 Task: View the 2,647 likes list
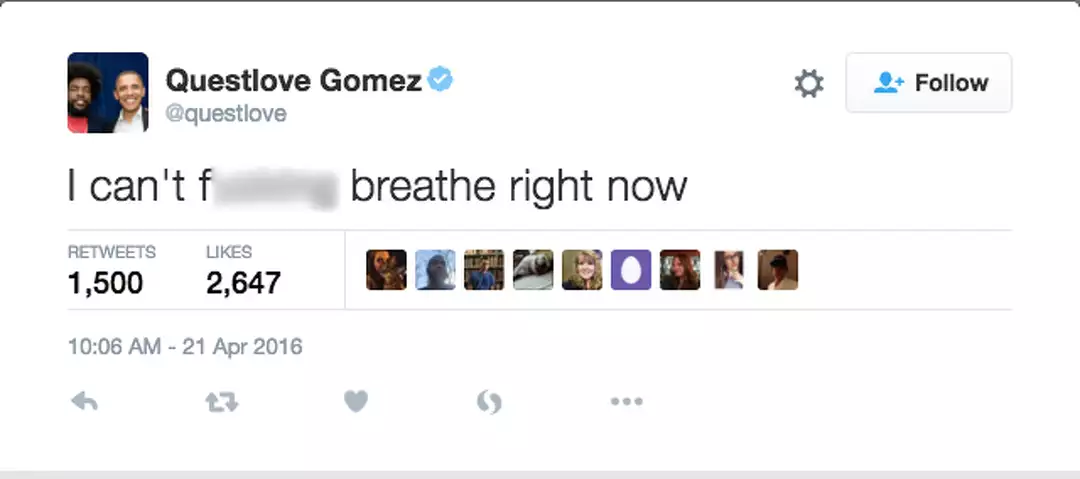point(243,283)
